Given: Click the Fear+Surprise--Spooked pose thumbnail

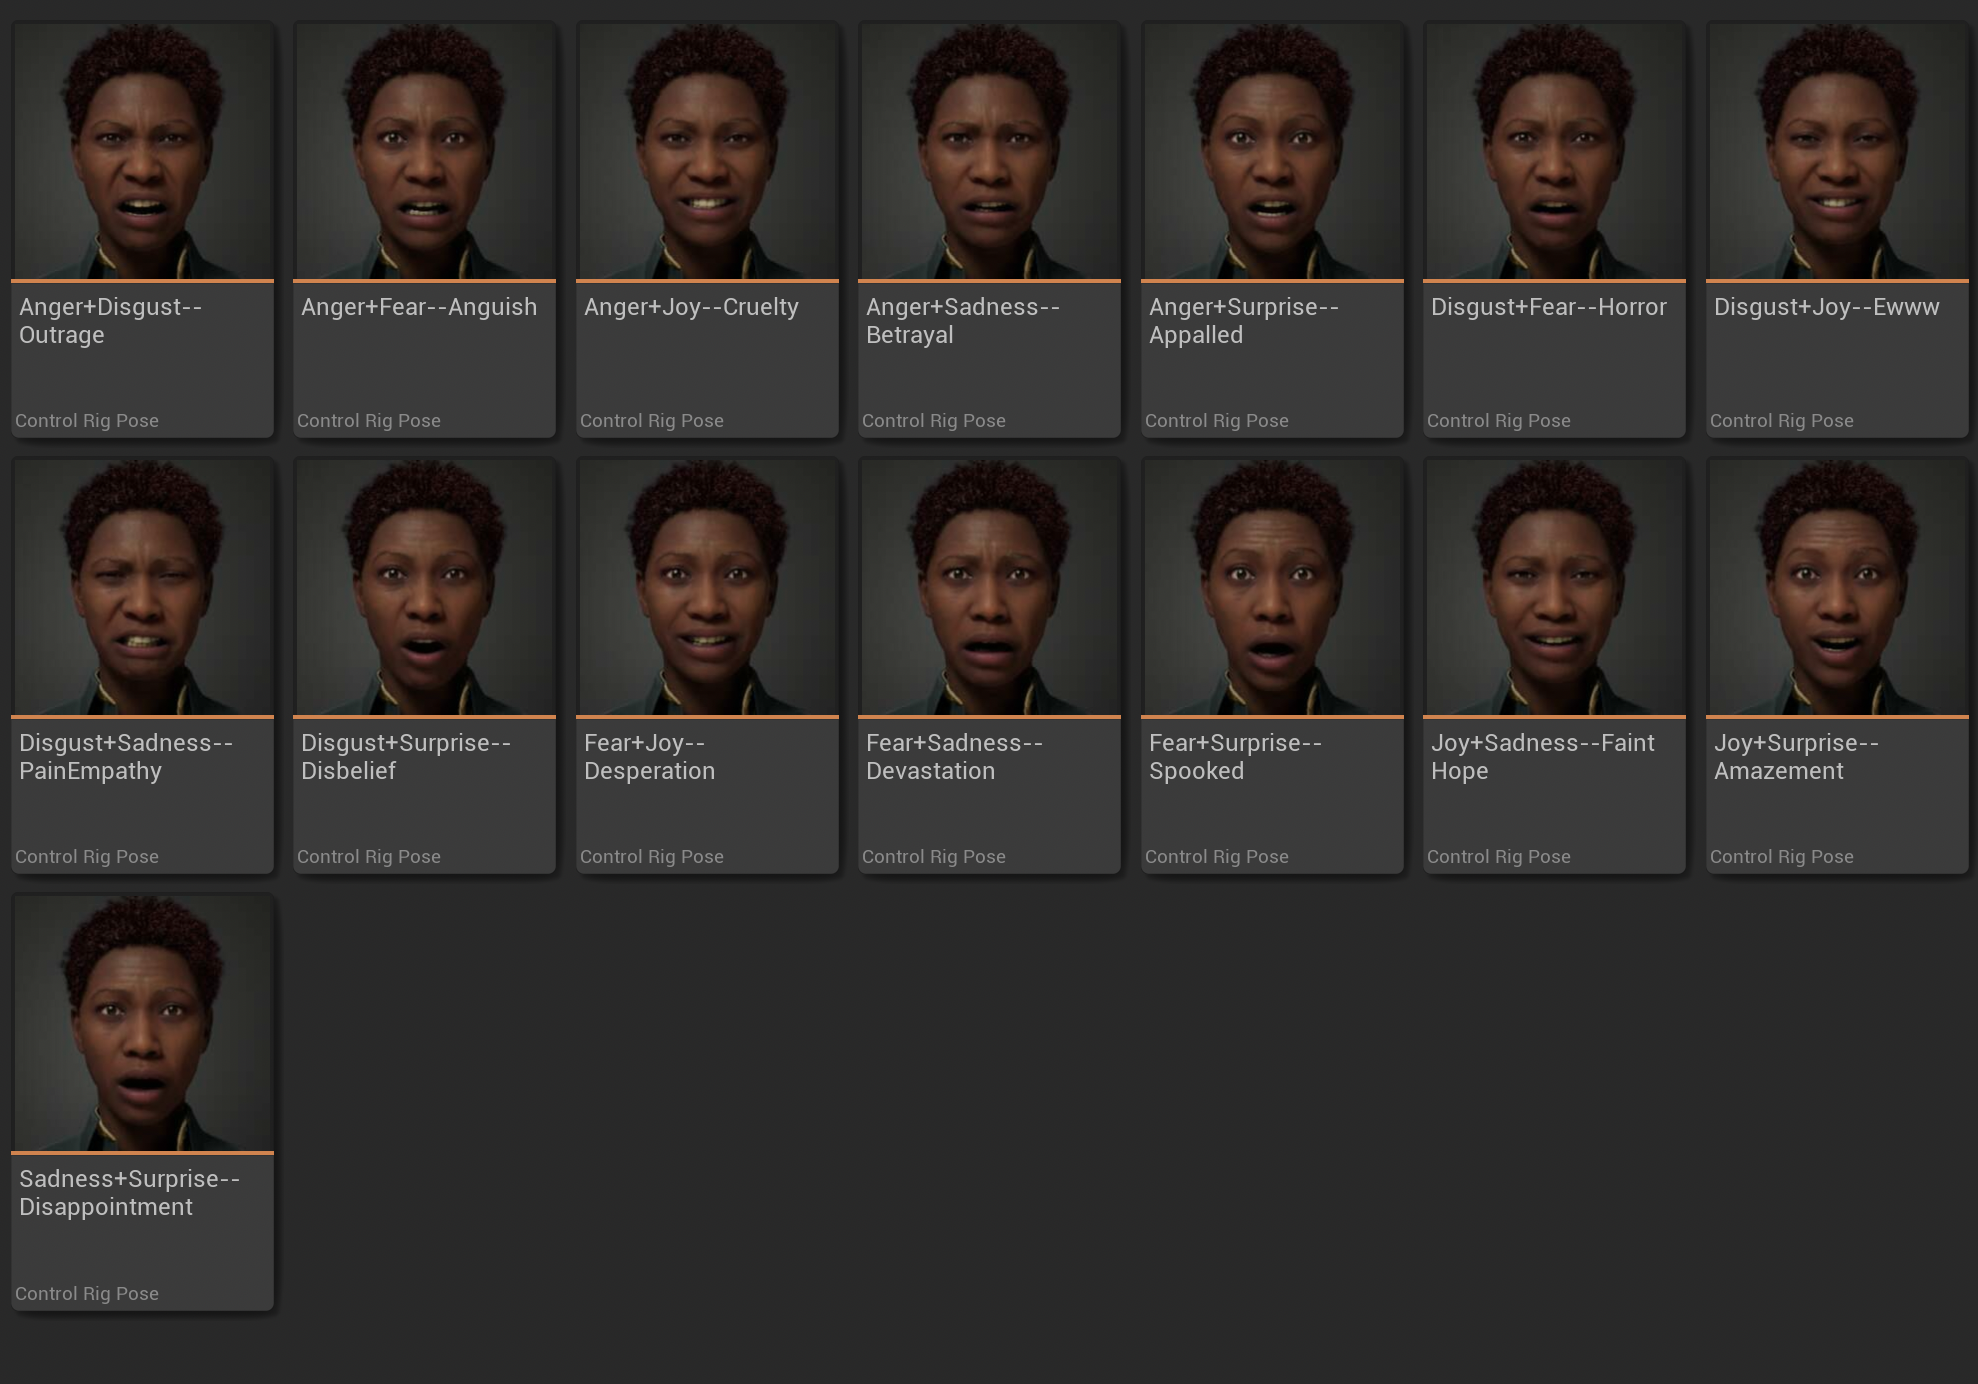Looking at the screenshot, I should [x=1272, y=587].
